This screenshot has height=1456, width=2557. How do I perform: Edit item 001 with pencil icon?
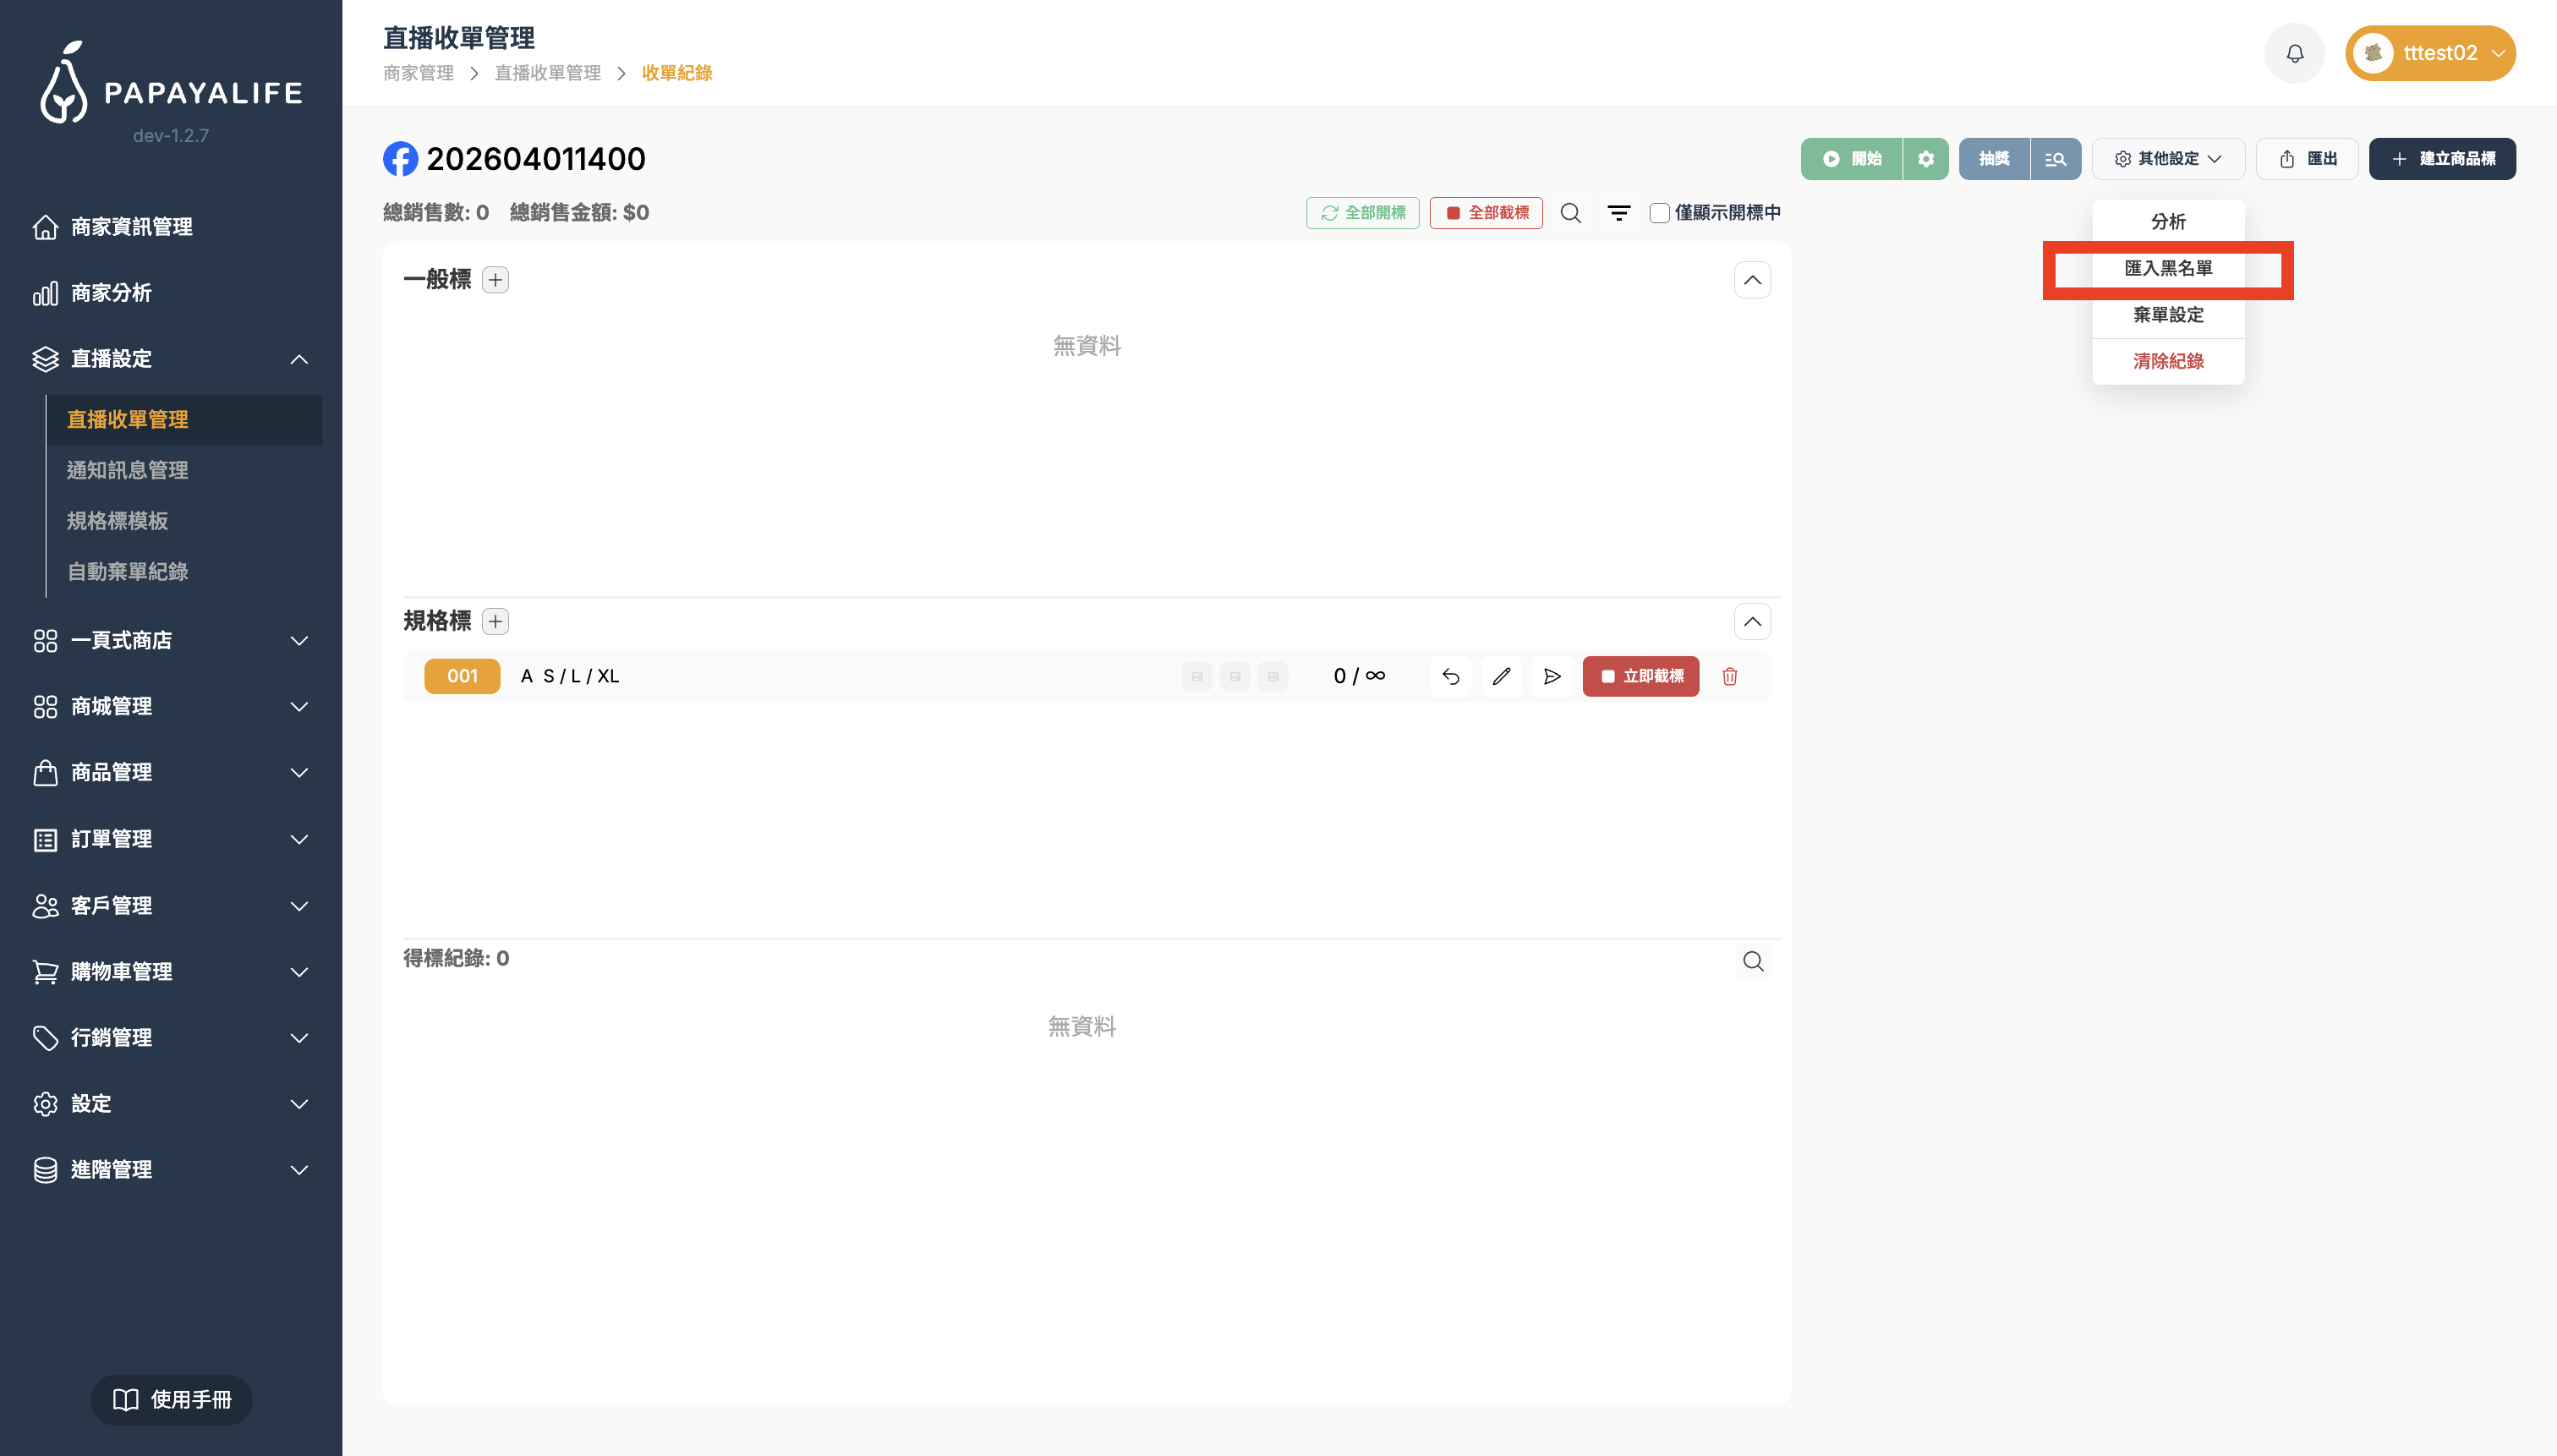click(x=1501, y=677)
